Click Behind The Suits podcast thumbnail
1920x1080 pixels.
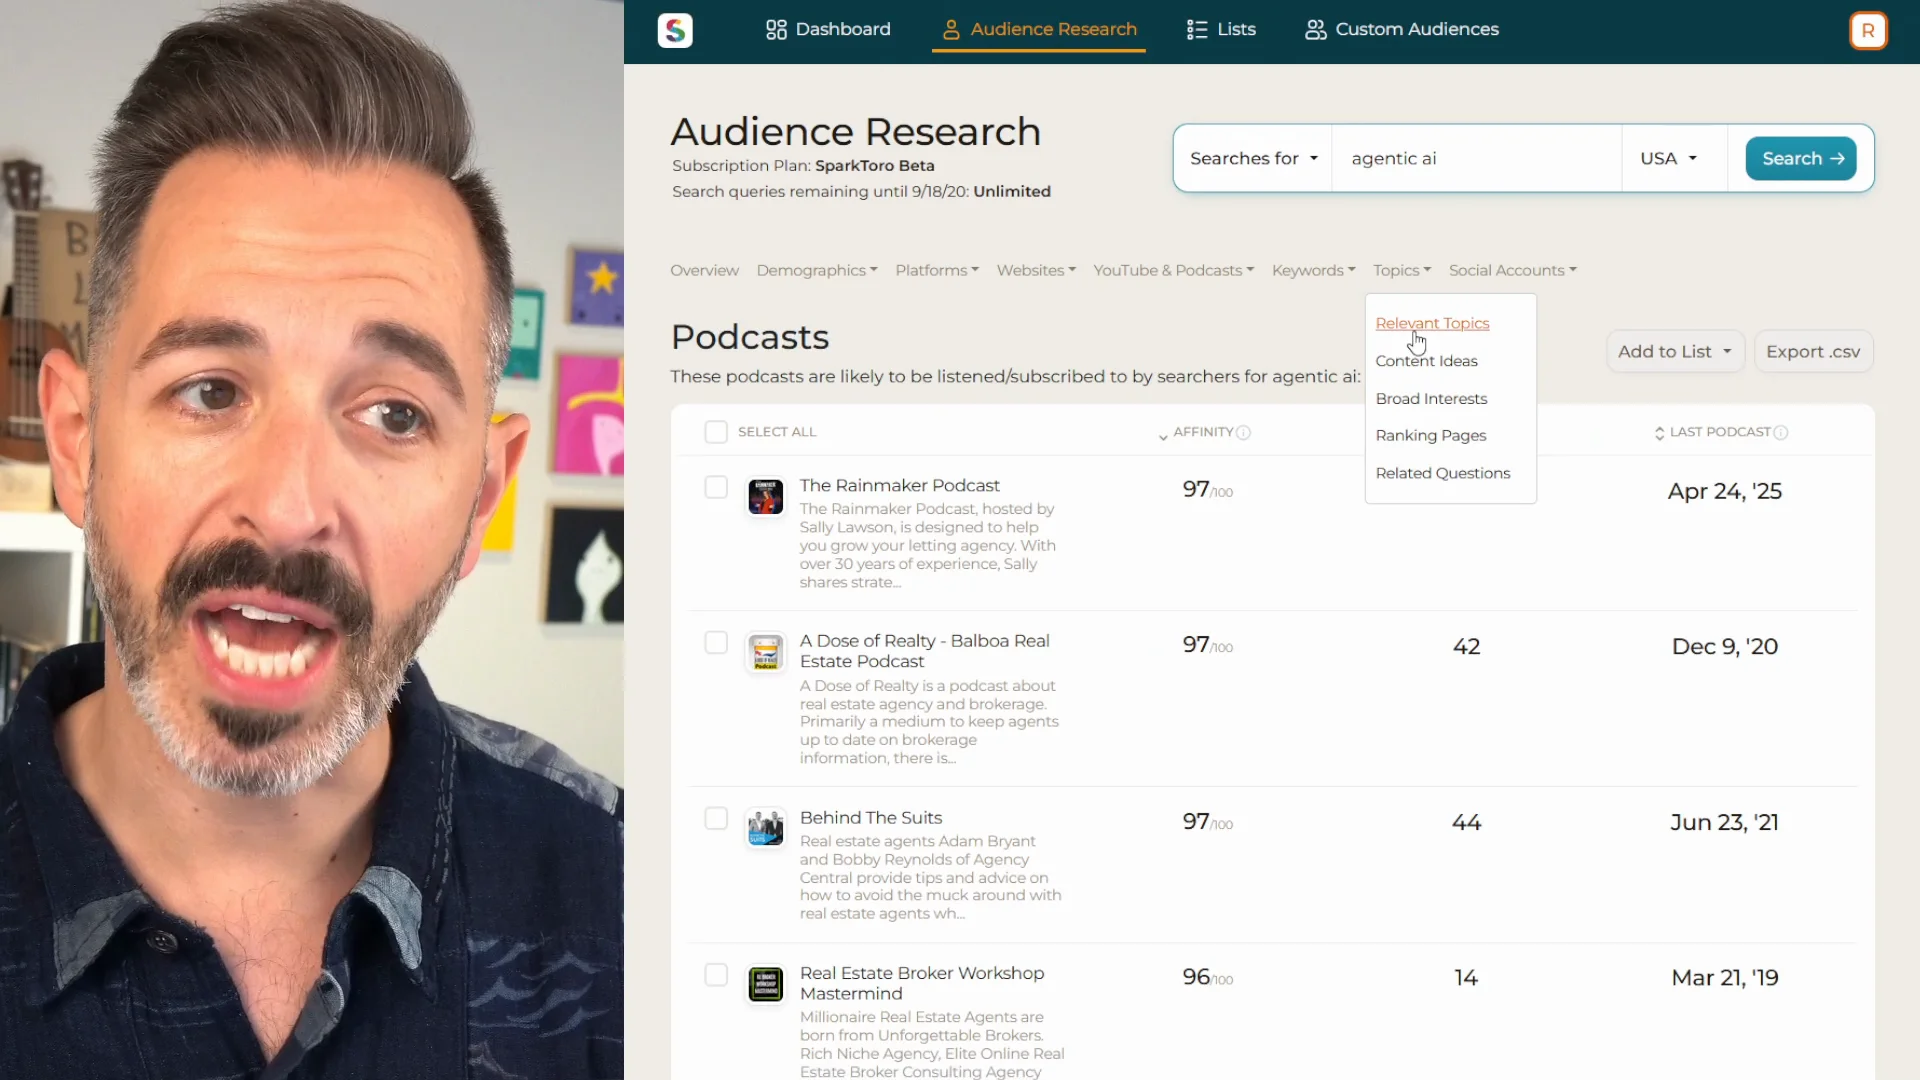(x=766, y=828)
